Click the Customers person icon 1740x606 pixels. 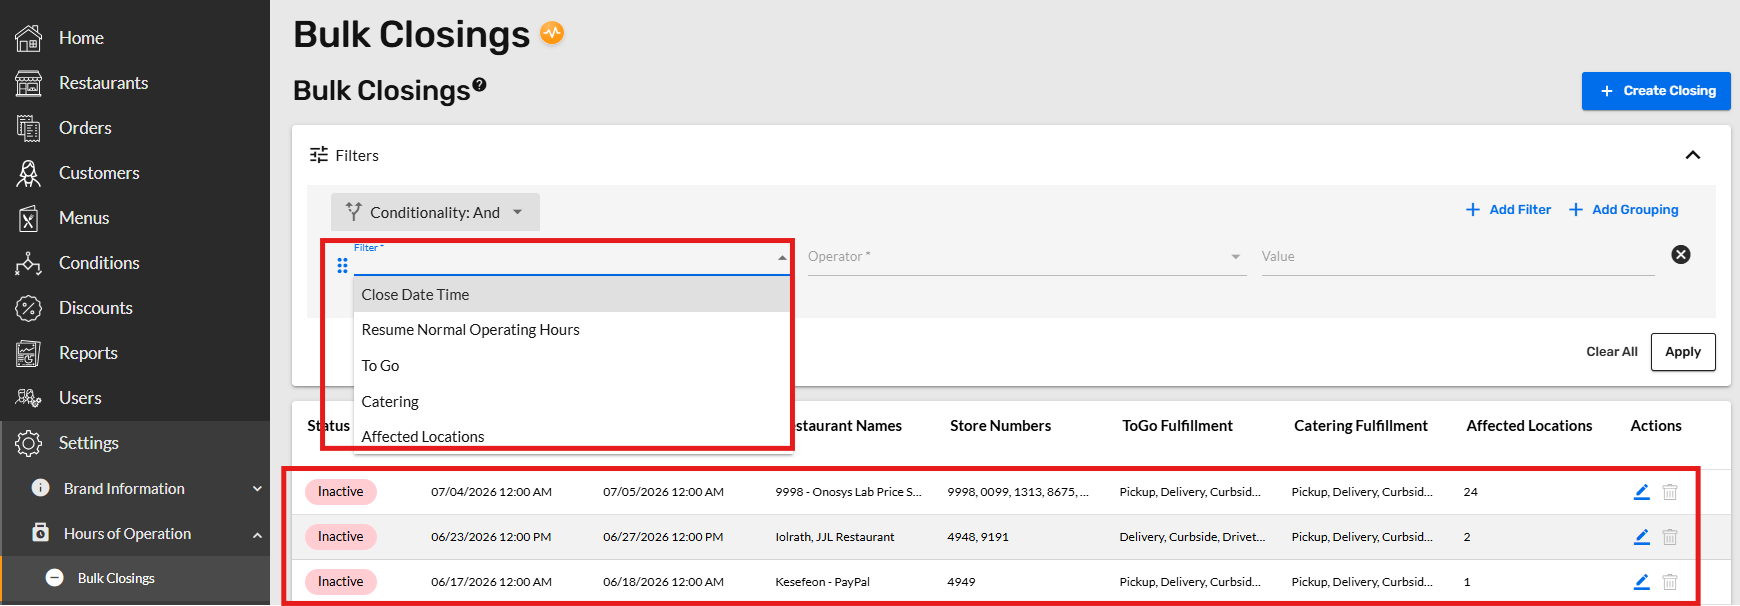click(28, 173)
